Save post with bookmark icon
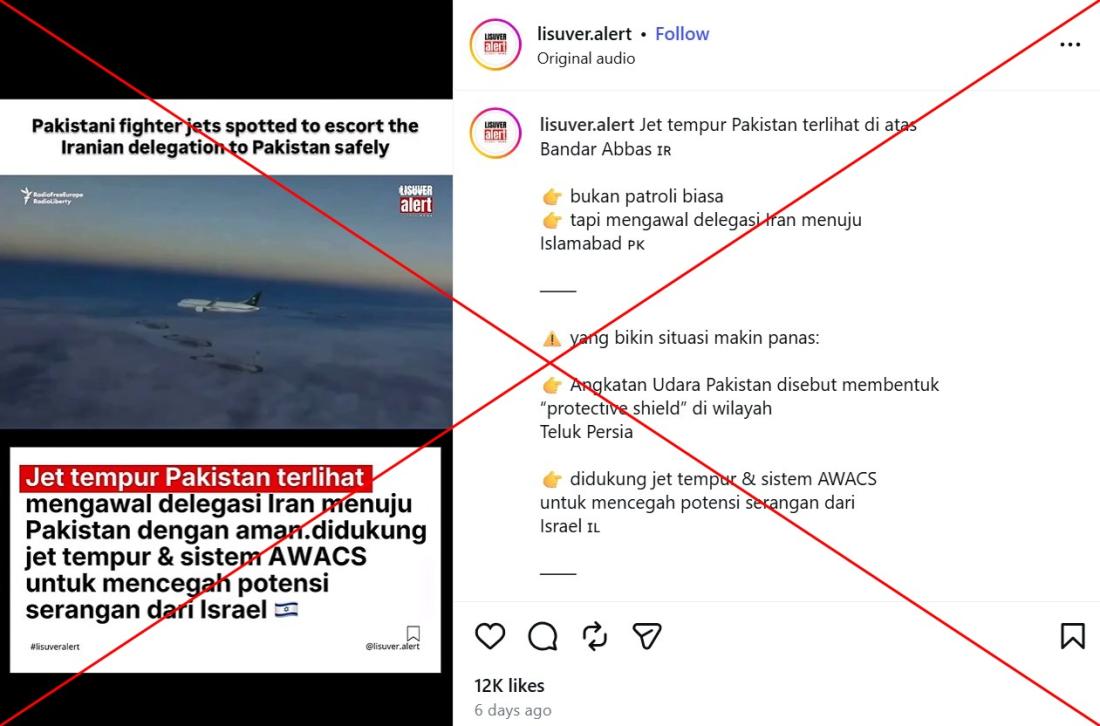1100x726 pixels. coord(1073,636)
